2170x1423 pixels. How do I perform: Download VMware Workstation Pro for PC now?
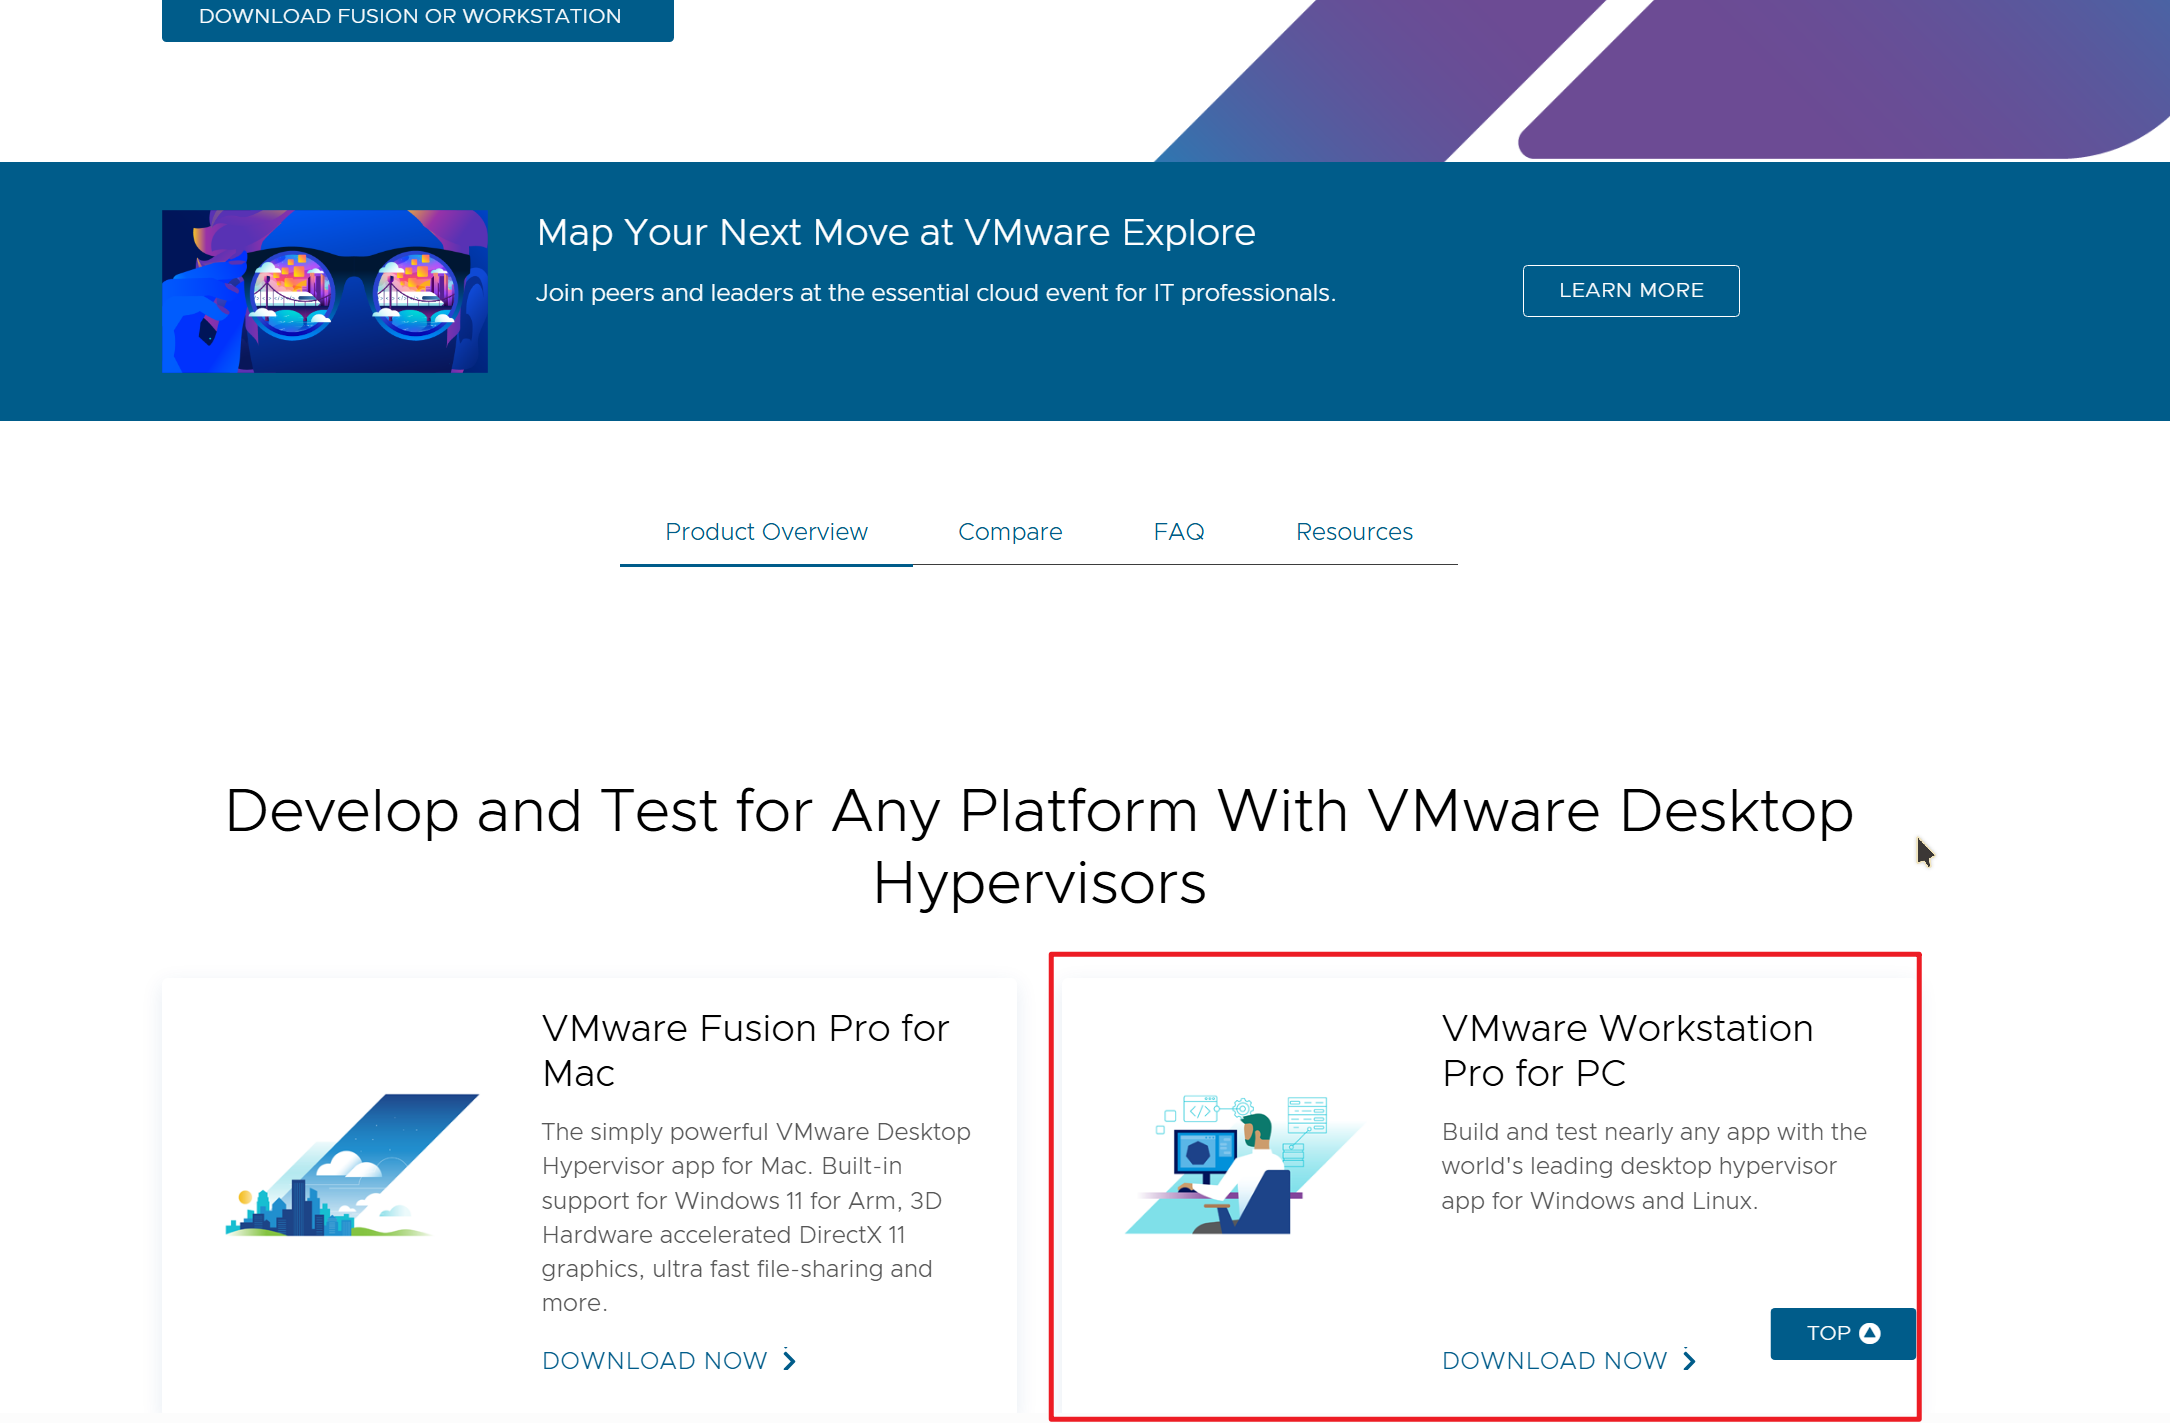coord(1553,1360)
